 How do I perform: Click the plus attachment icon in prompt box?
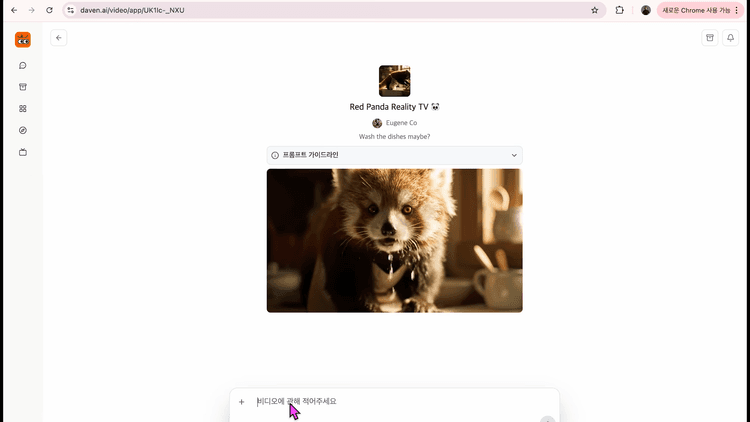(x=241, y=402)
